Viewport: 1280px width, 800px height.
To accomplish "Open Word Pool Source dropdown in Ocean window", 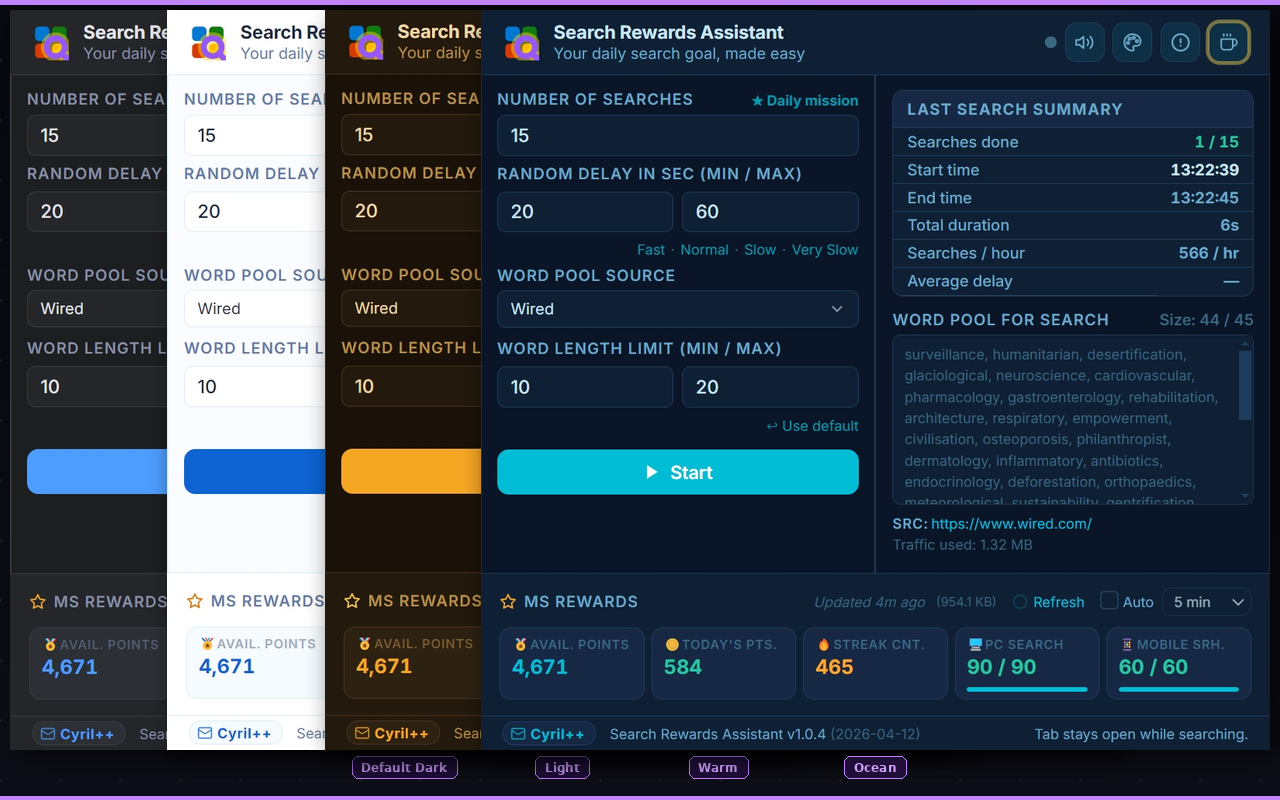I will click(678, 309).
